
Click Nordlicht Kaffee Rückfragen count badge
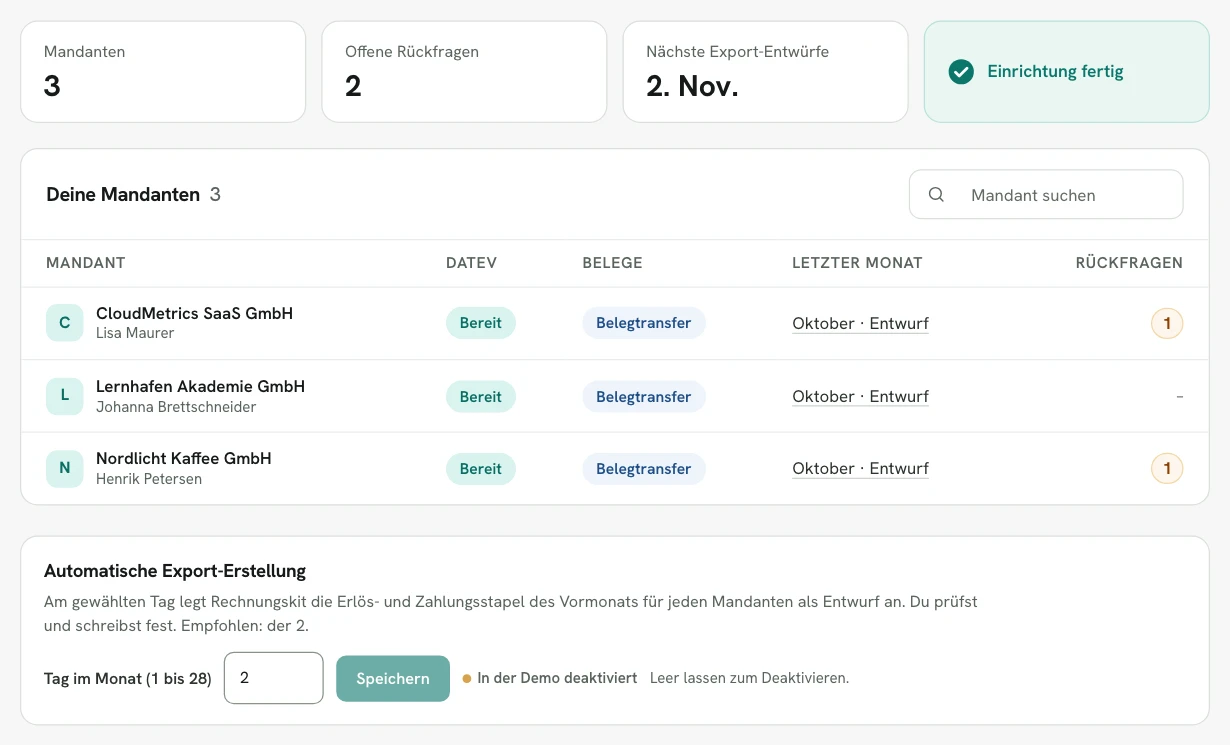coord(1167,468)
